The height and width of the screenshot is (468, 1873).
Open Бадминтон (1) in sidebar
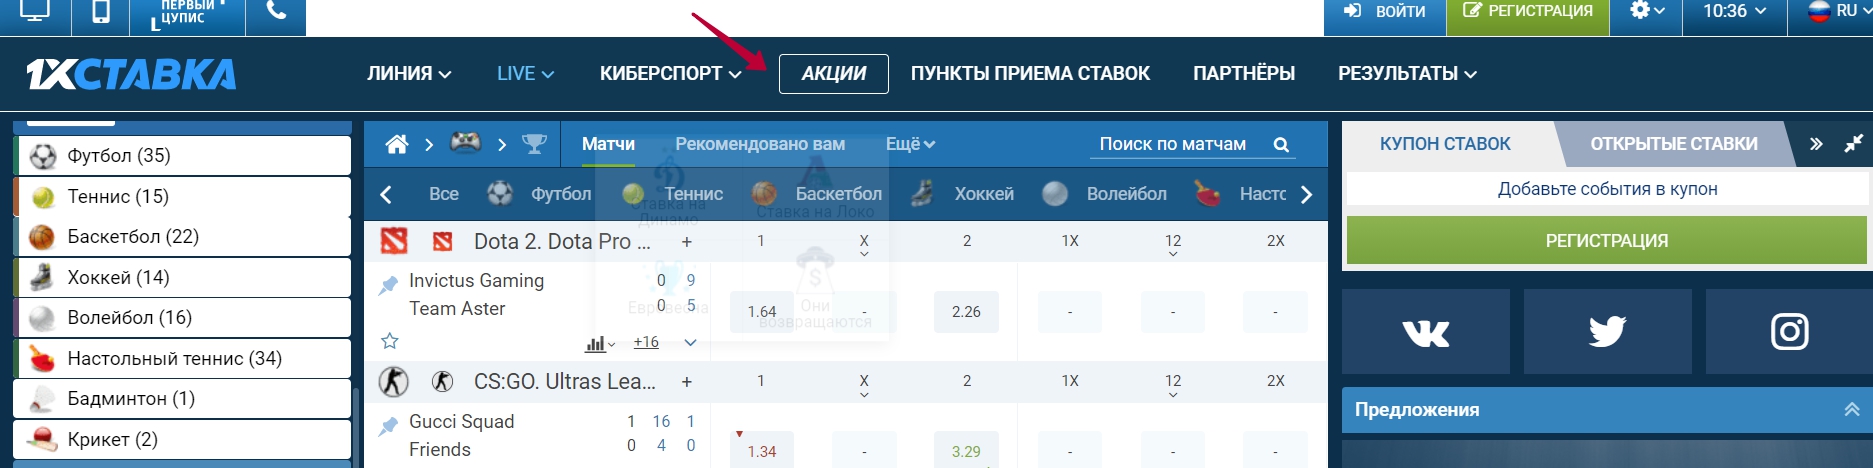pyautogui.click(x=182, y=399)
